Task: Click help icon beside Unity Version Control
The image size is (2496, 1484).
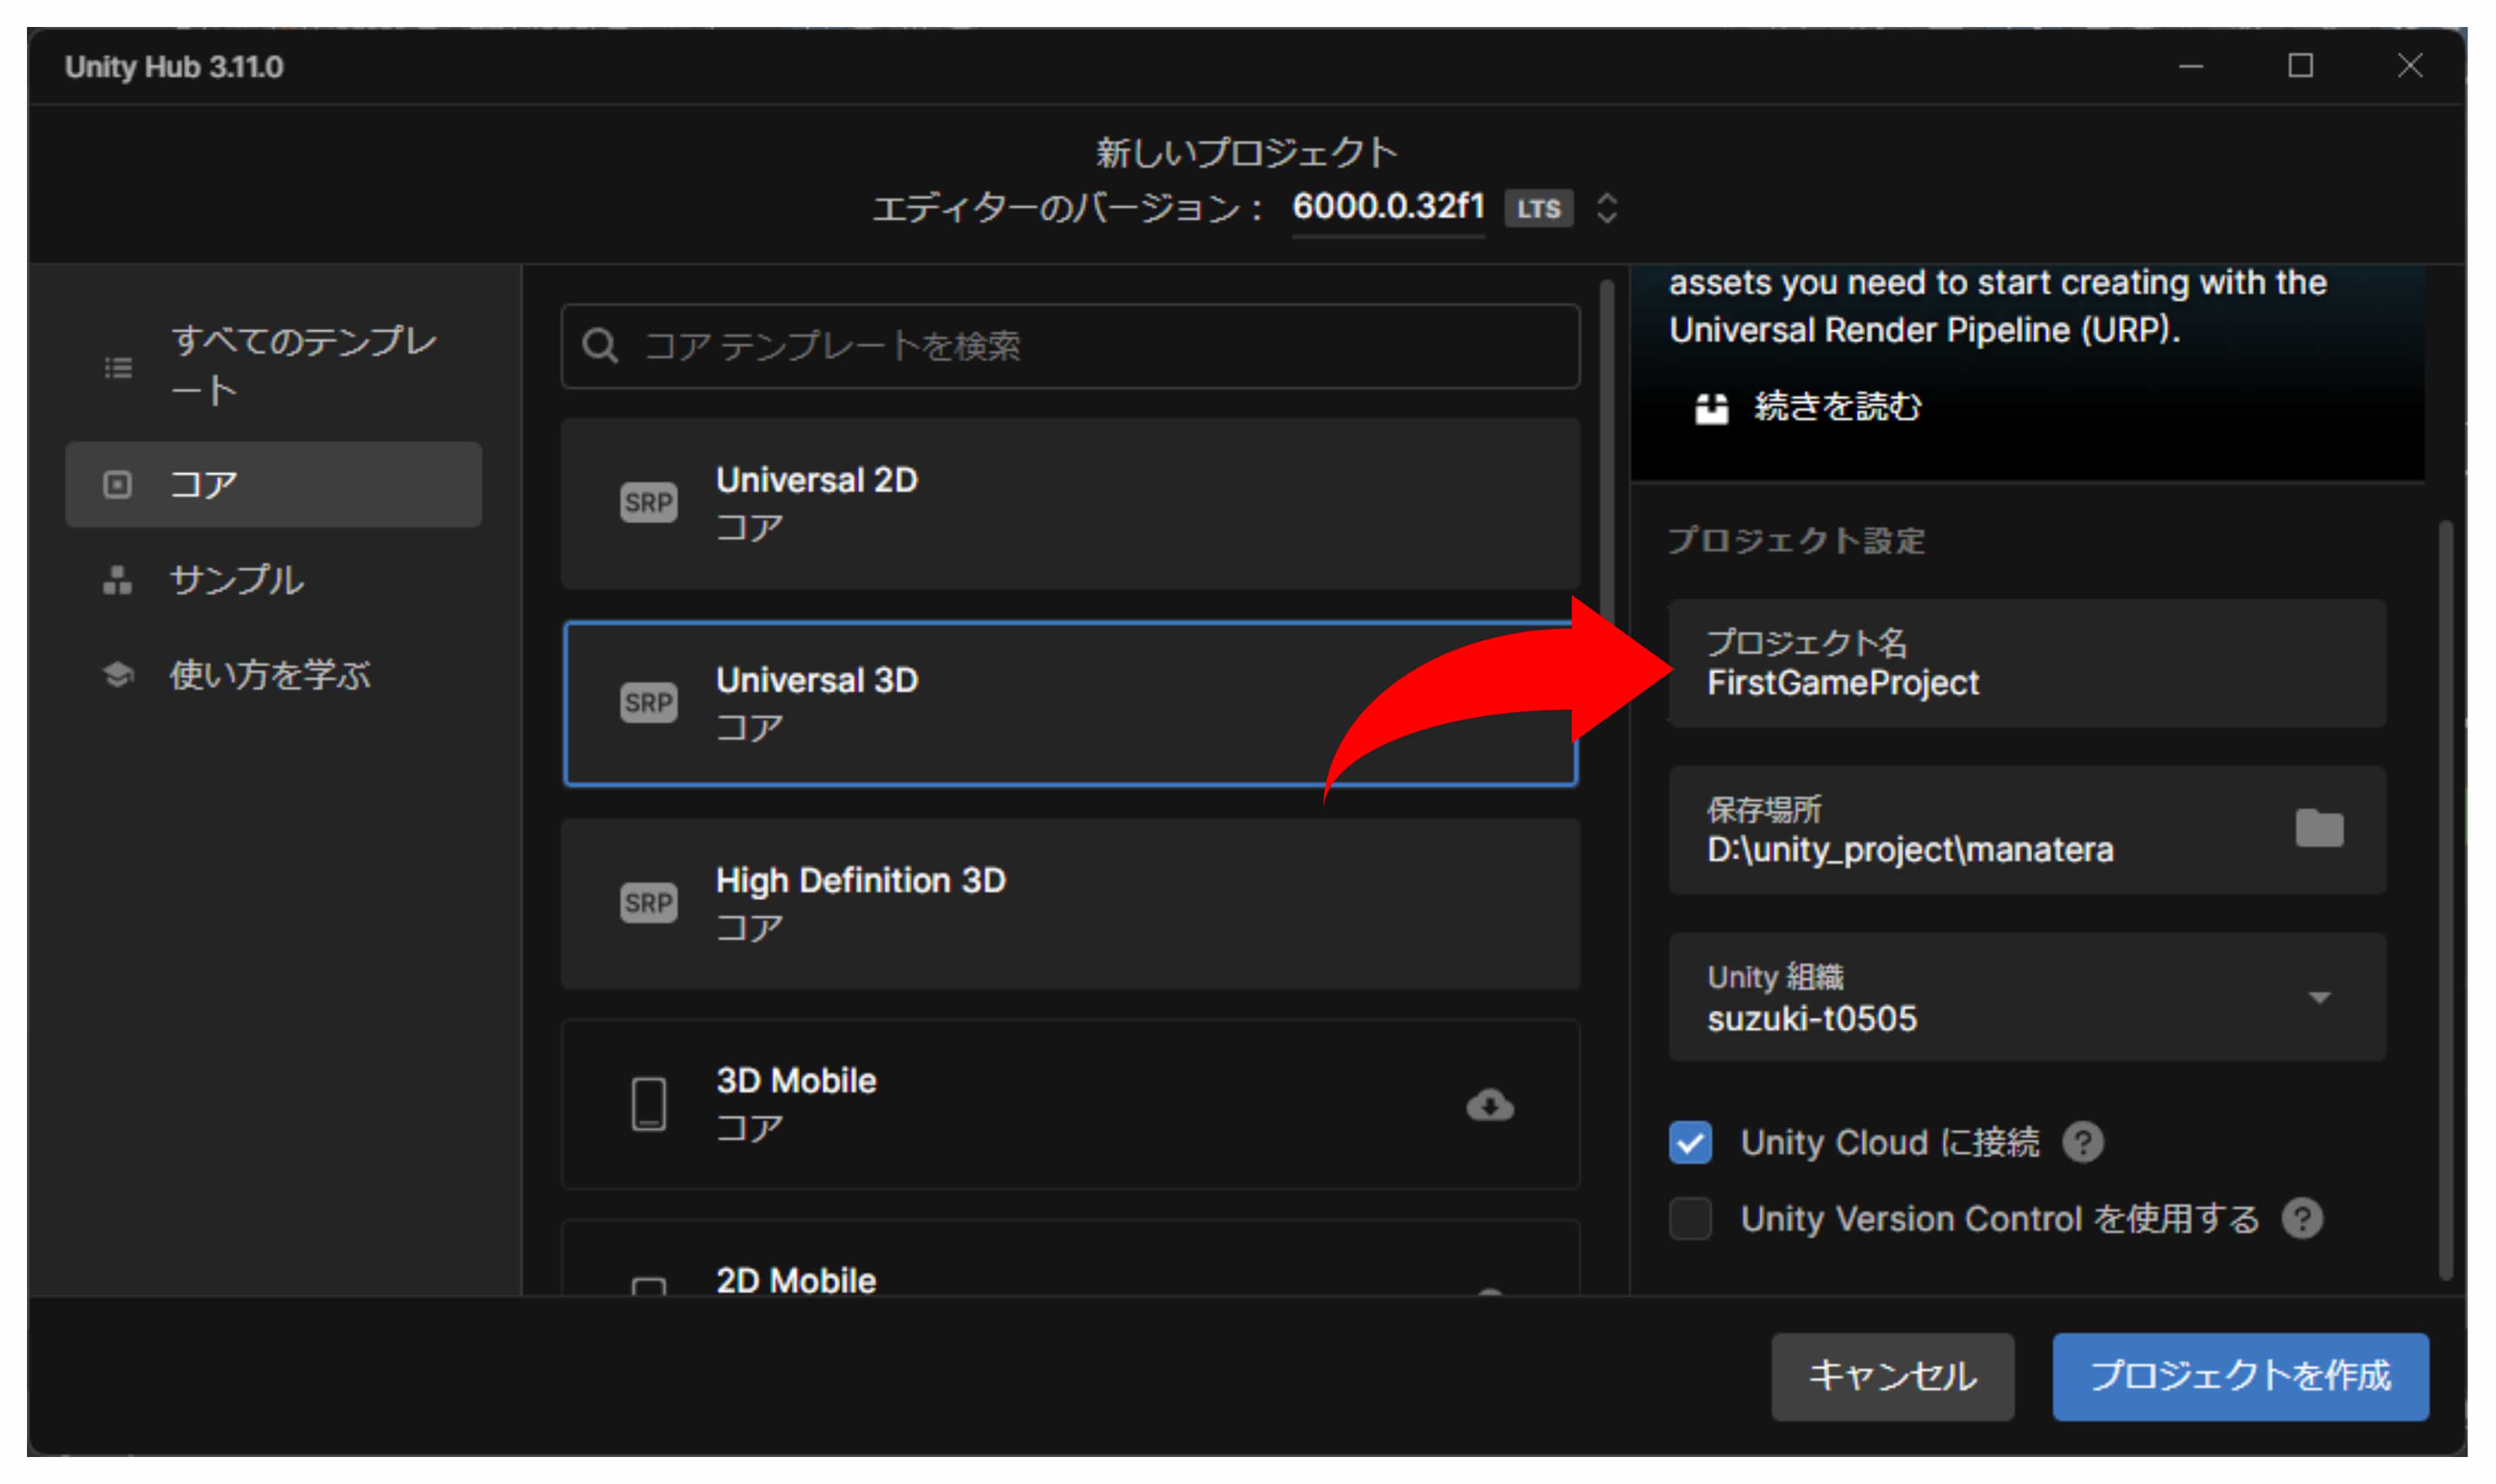Action: coord(2301,1219)
